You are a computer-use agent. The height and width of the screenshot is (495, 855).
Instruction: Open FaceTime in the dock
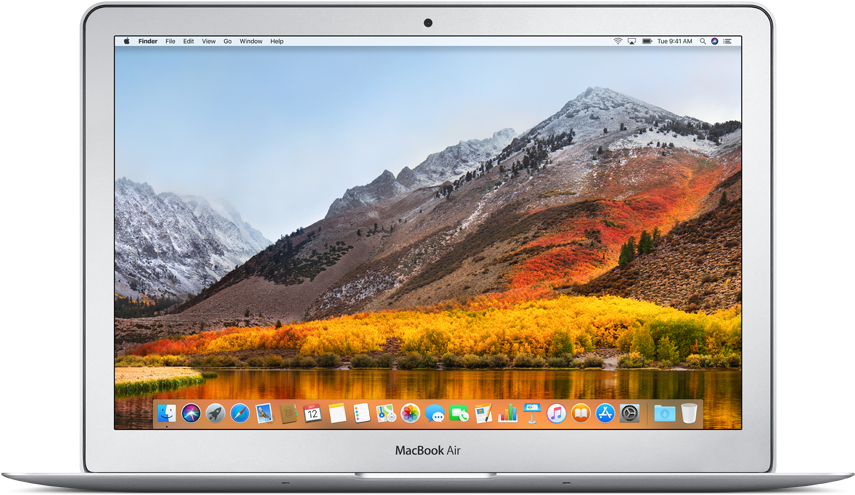[459, 413]
